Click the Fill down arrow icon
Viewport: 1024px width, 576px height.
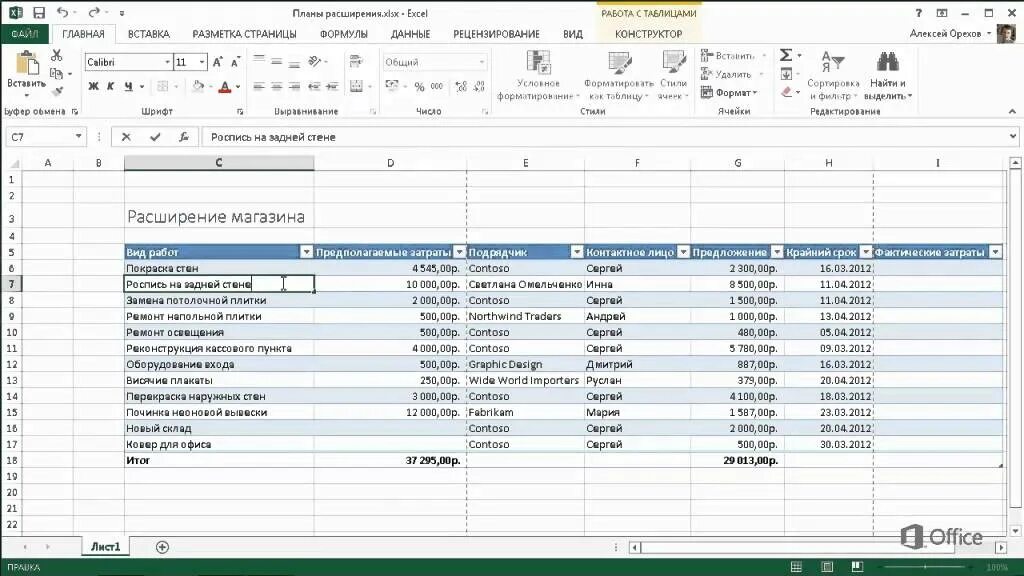pyautogui.click(x=786, y=74)
